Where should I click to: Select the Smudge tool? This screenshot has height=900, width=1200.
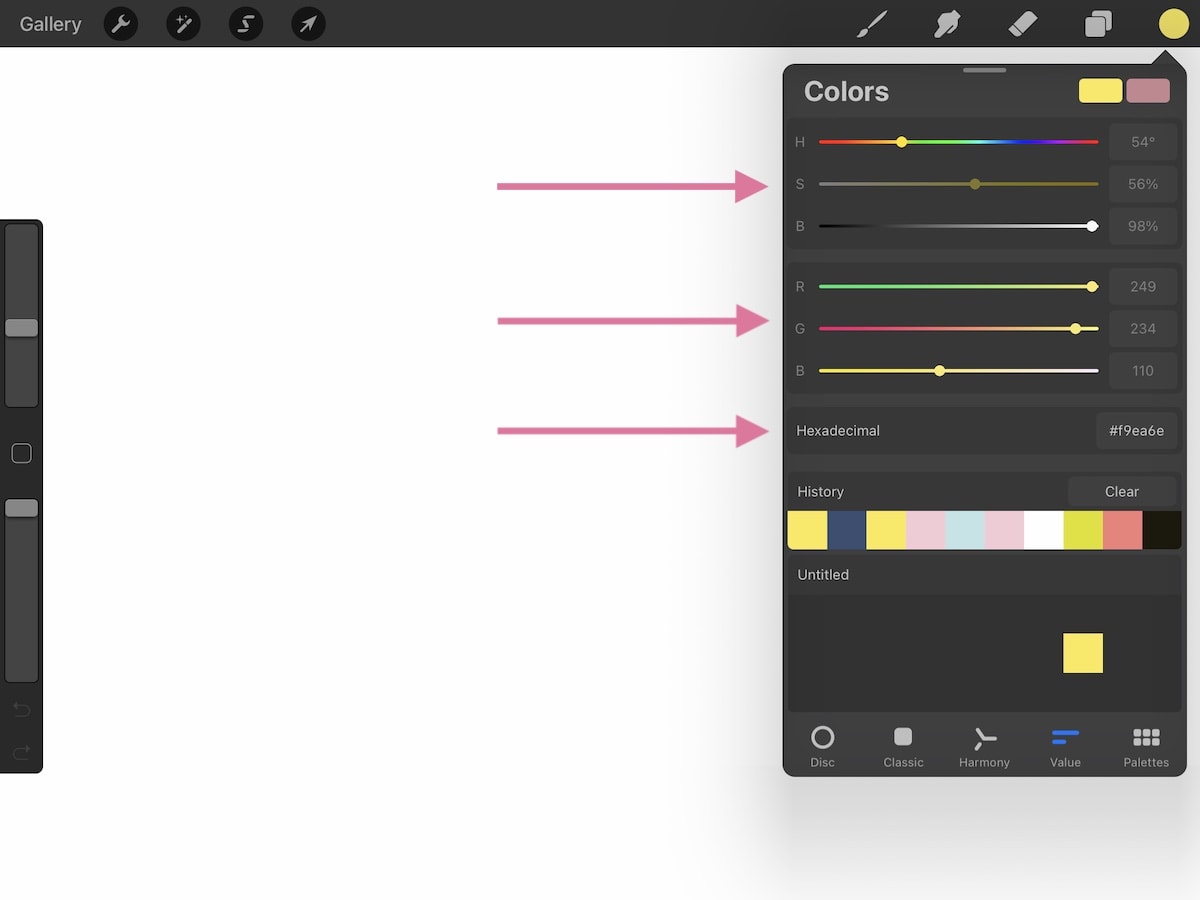pyautogui.click(x=948, y=24)
